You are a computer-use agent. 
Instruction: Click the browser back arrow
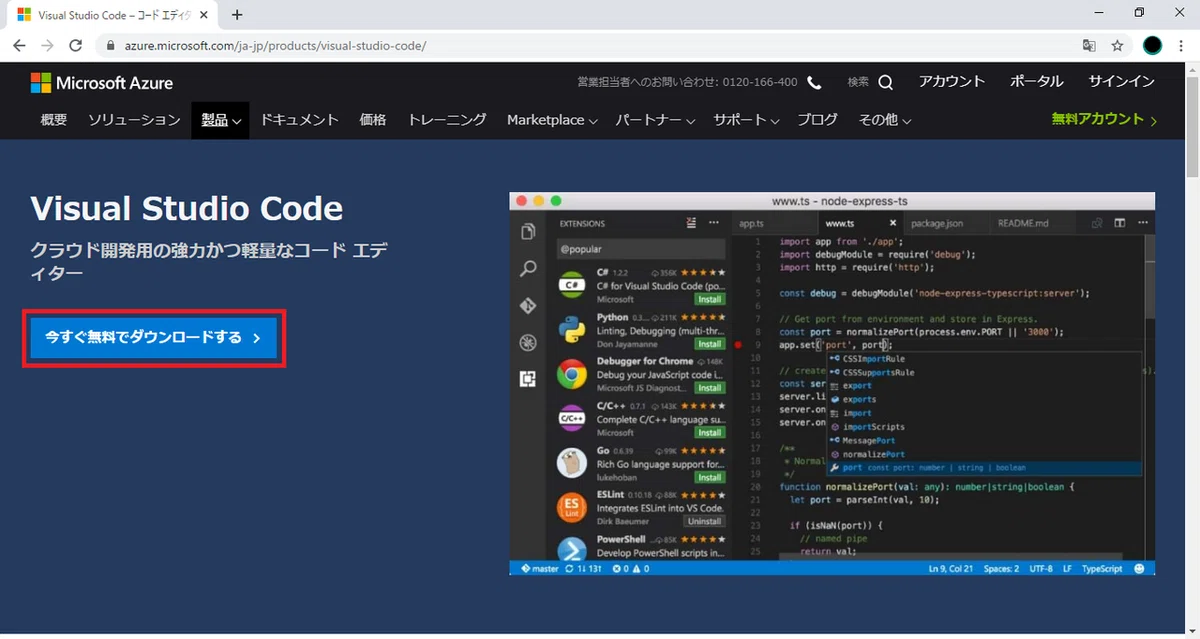[x=19, y=46]
